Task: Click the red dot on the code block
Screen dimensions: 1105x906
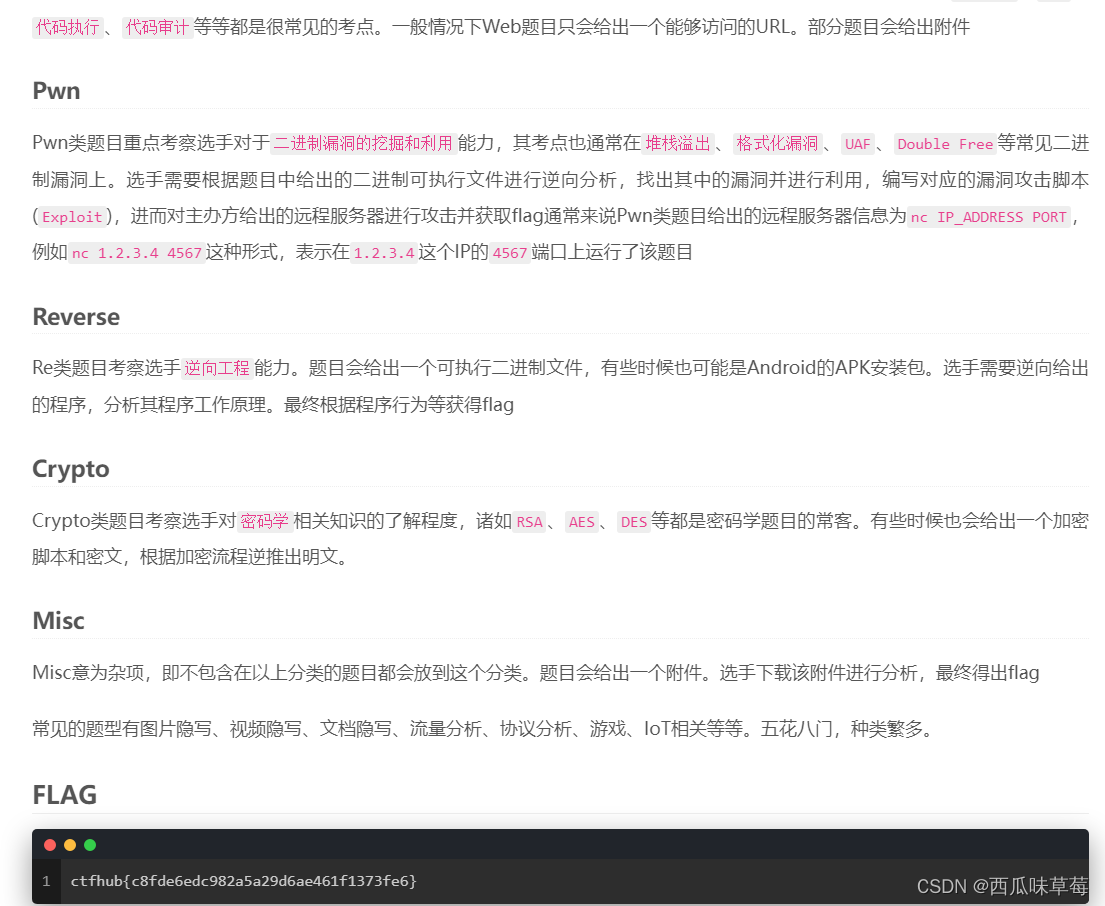Action: [50, 844]
